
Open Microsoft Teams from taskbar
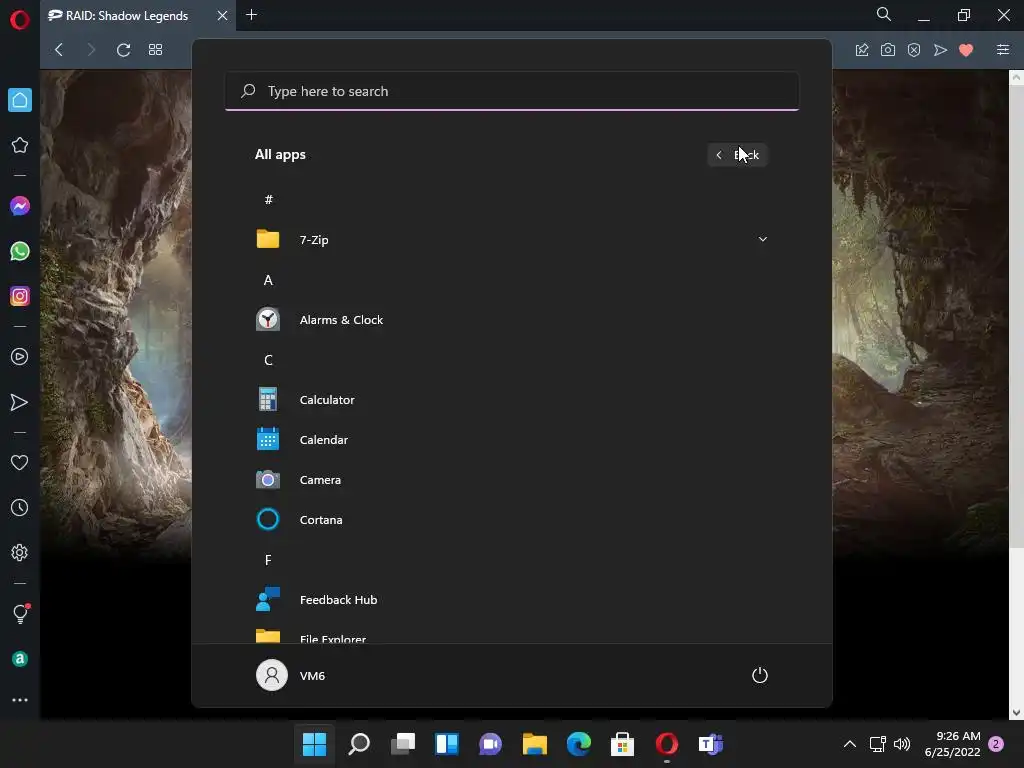click(711, 744)
